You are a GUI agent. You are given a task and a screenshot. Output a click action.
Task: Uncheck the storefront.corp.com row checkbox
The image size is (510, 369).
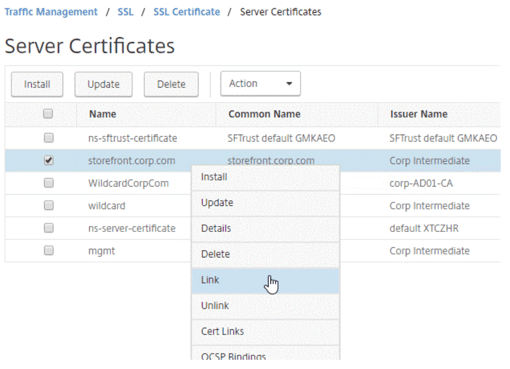49,160
